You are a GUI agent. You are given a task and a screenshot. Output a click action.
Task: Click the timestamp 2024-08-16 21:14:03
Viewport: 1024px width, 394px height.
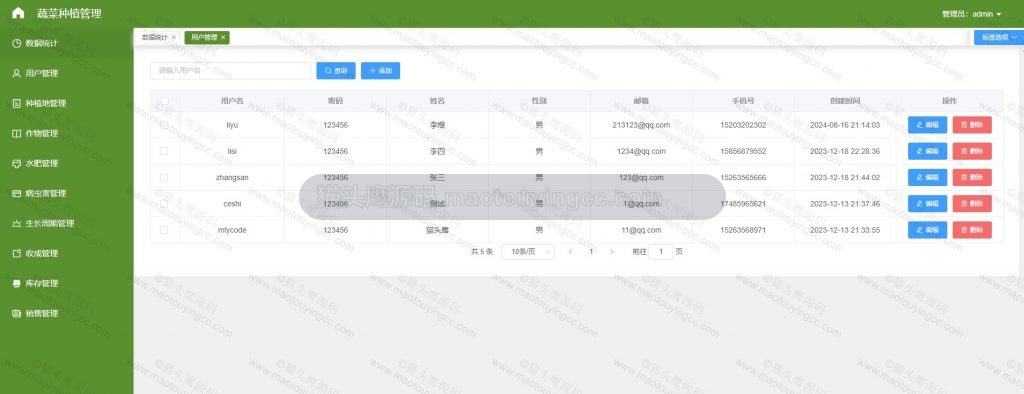point(845,125)
